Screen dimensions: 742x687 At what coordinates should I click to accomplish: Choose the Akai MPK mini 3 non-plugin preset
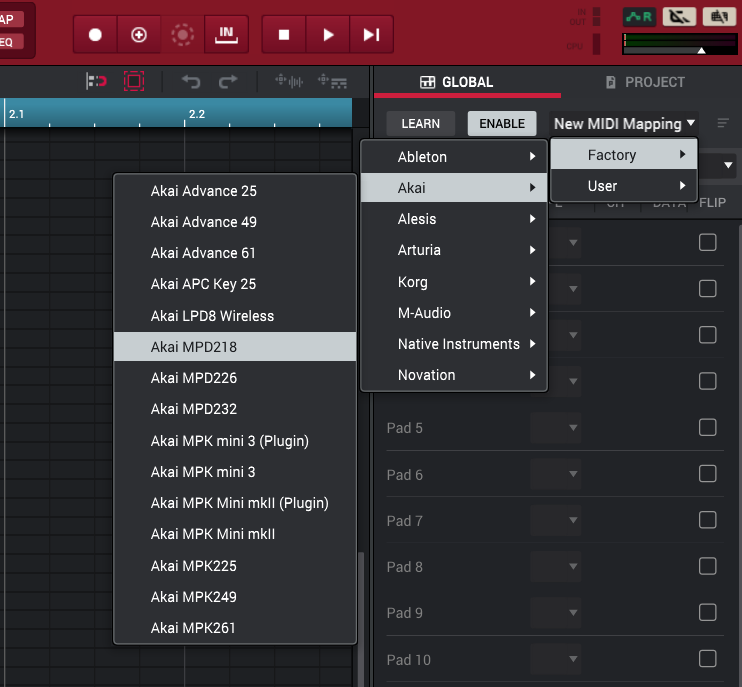click(x=235, y=472)
